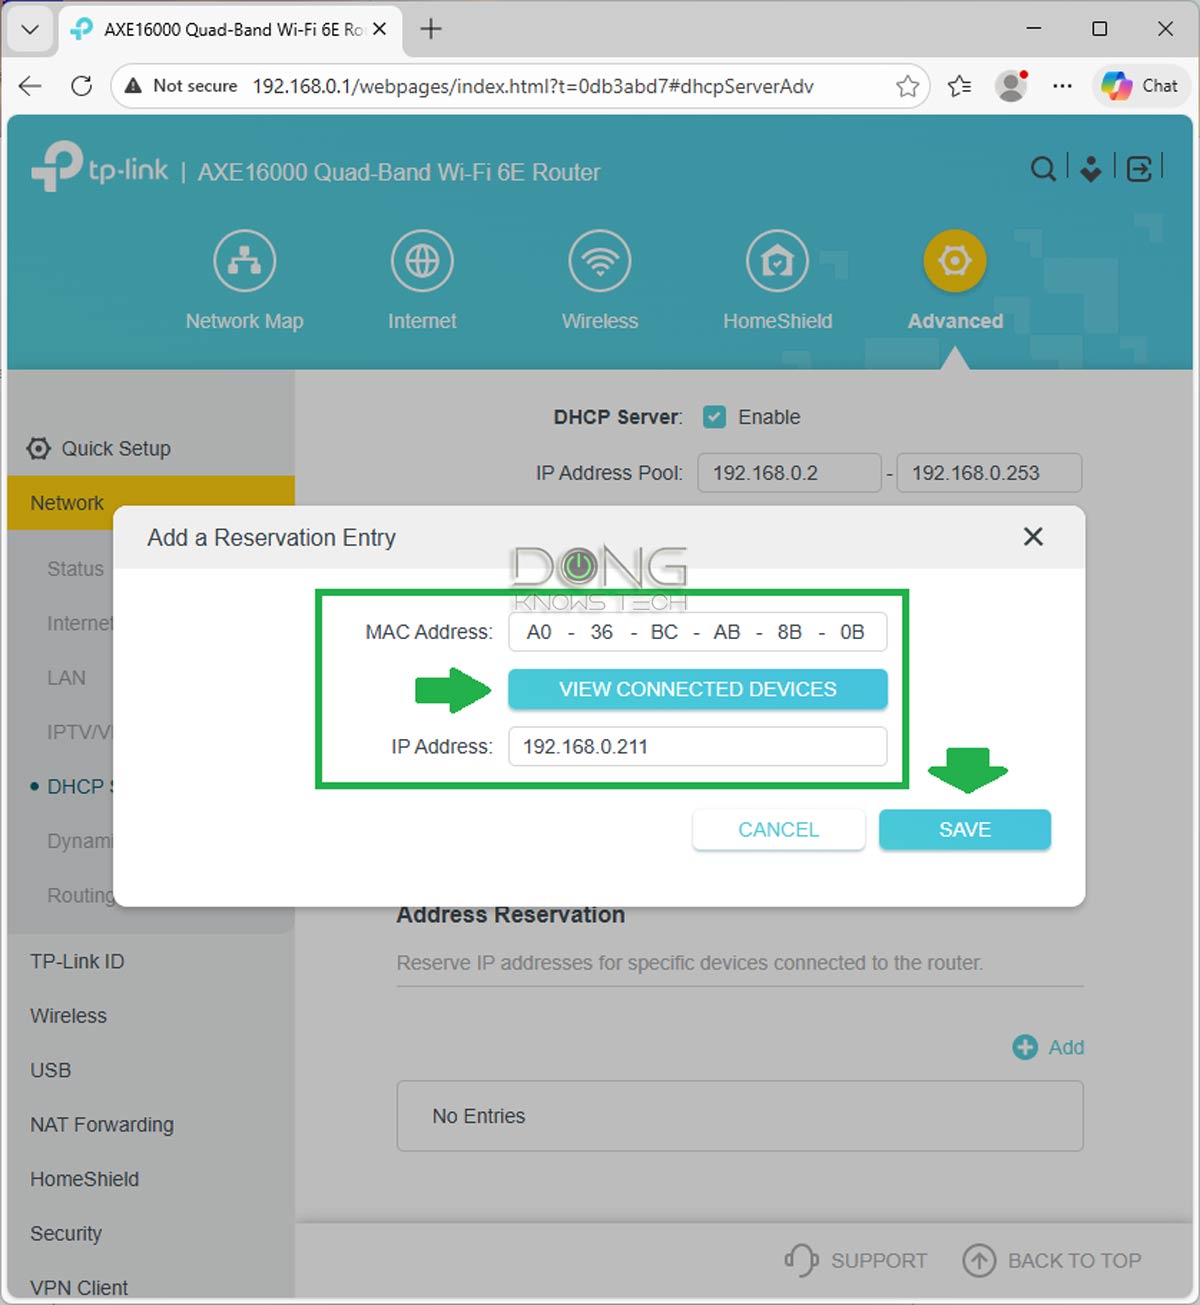Click the logout icon in the header
The height and width of the screenshot is (1305, 1200).
(1140, 170)
